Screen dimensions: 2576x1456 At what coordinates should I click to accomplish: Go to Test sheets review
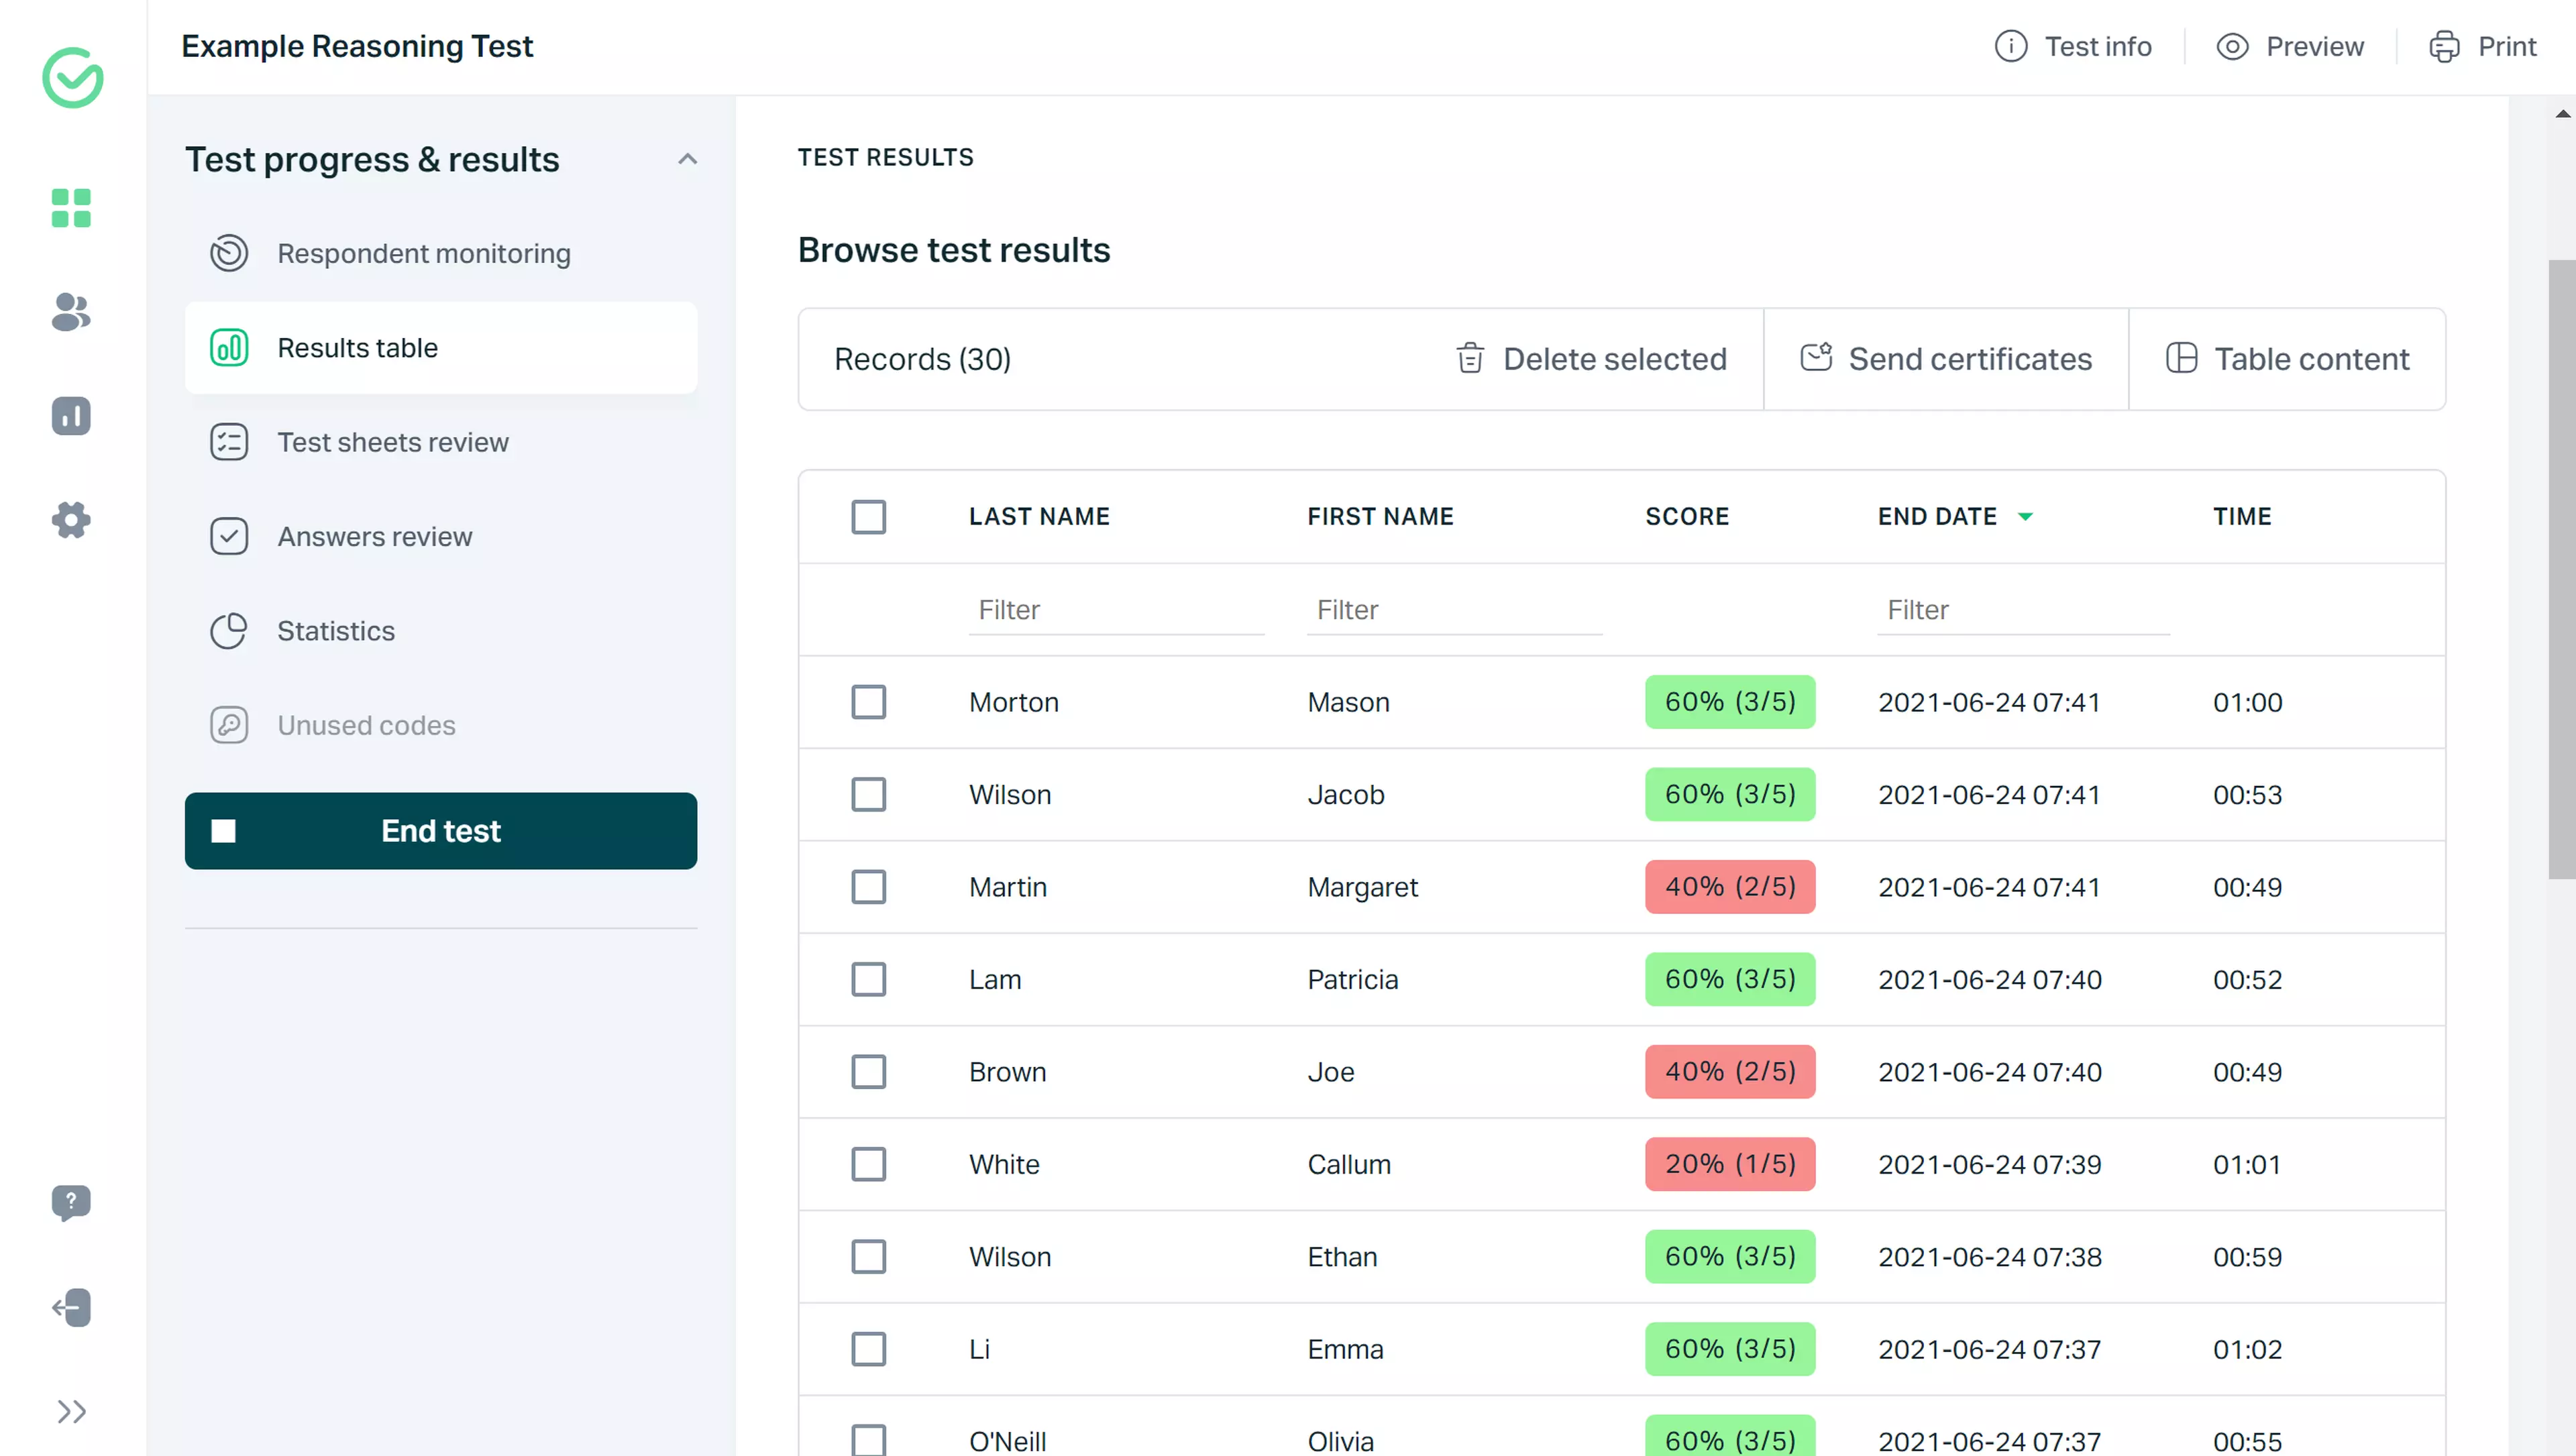(x=392, y=442)
